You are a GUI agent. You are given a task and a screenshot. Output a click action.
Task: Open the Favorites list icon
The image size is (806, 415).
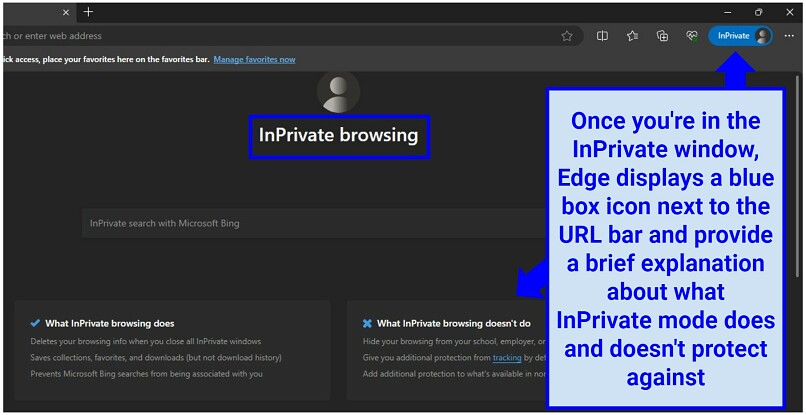tap(632, 36)
